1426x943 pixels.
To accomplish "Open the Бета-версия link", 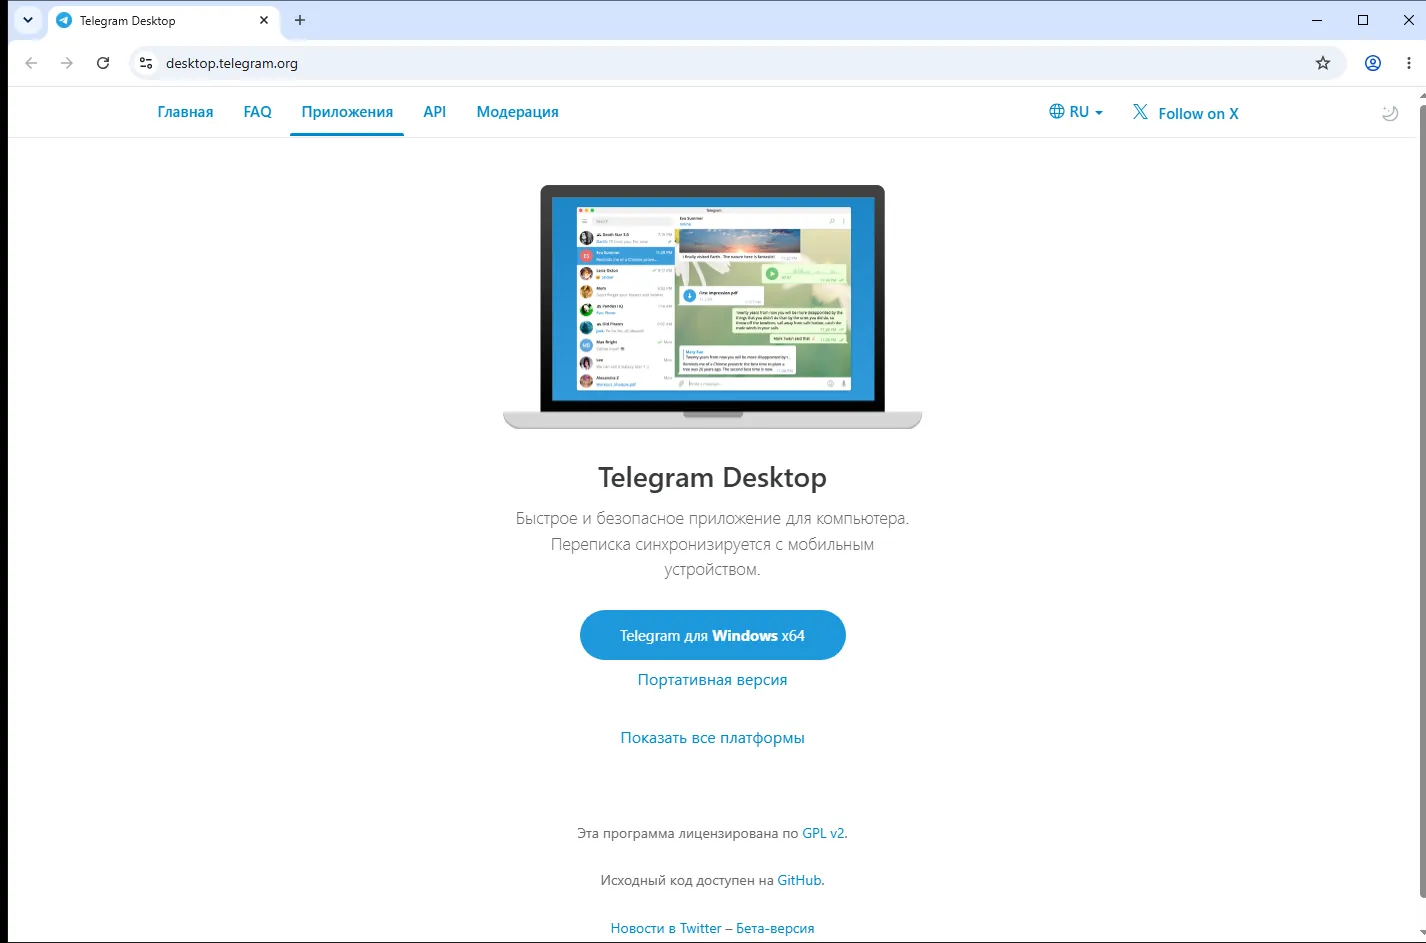I will 775,928.
